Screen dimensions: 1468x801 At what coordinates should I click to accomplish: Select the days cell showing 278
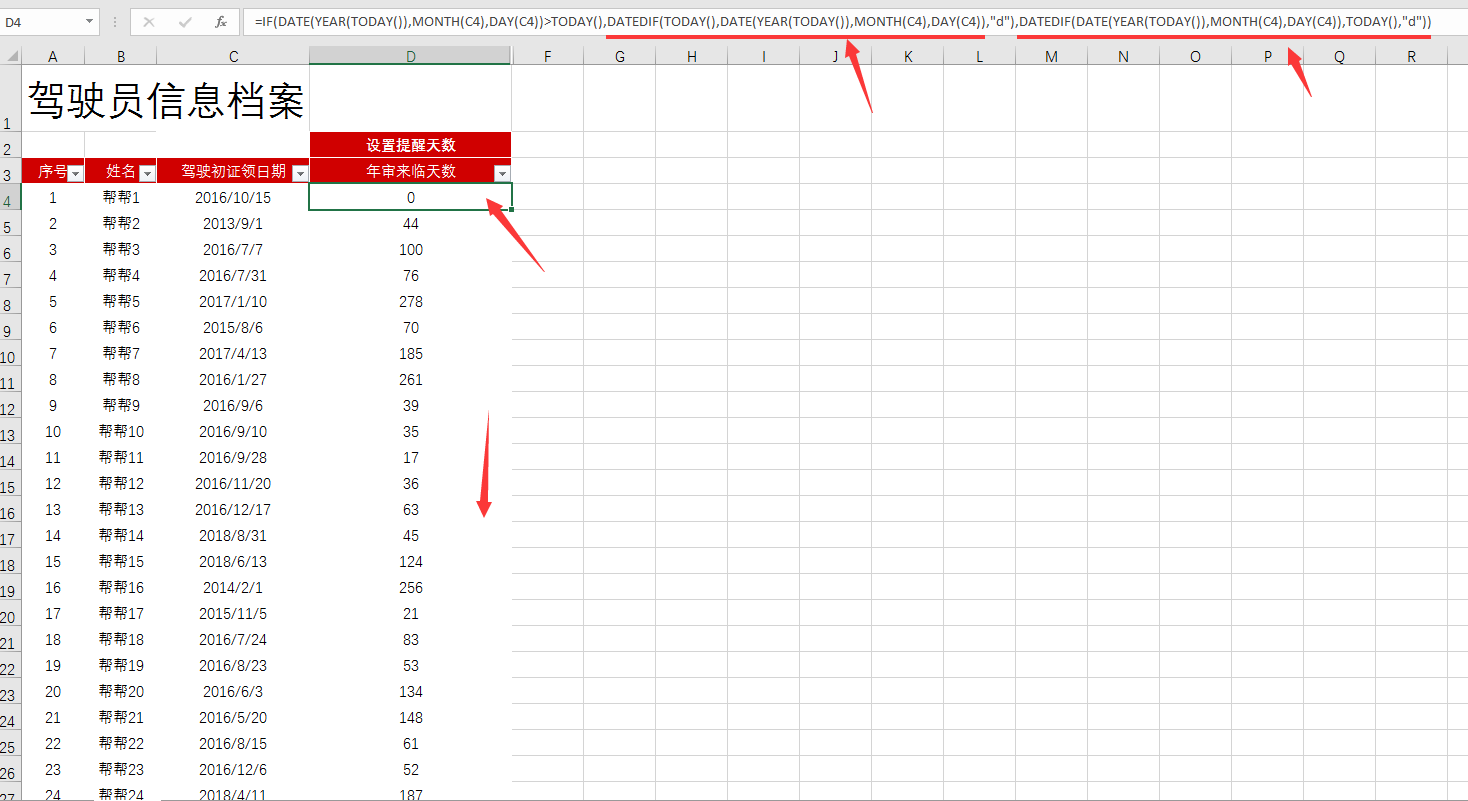coord(411,302)
